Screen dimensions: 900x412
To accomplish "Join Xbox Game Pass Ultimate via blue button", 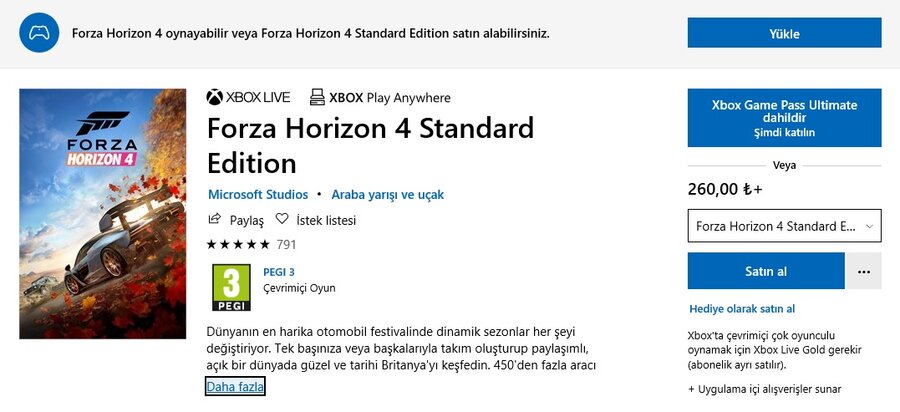I will 784,118.
